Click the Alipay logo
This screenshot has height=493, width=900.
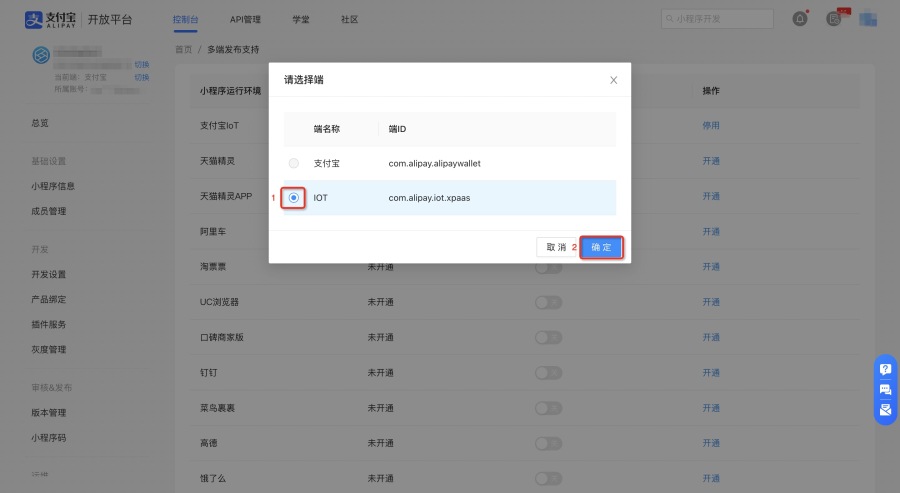[51, 20]
